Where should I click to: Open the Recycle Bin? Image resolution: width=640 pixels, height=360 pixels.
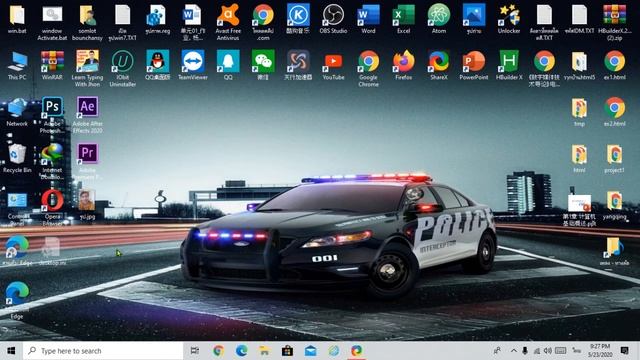17,154
